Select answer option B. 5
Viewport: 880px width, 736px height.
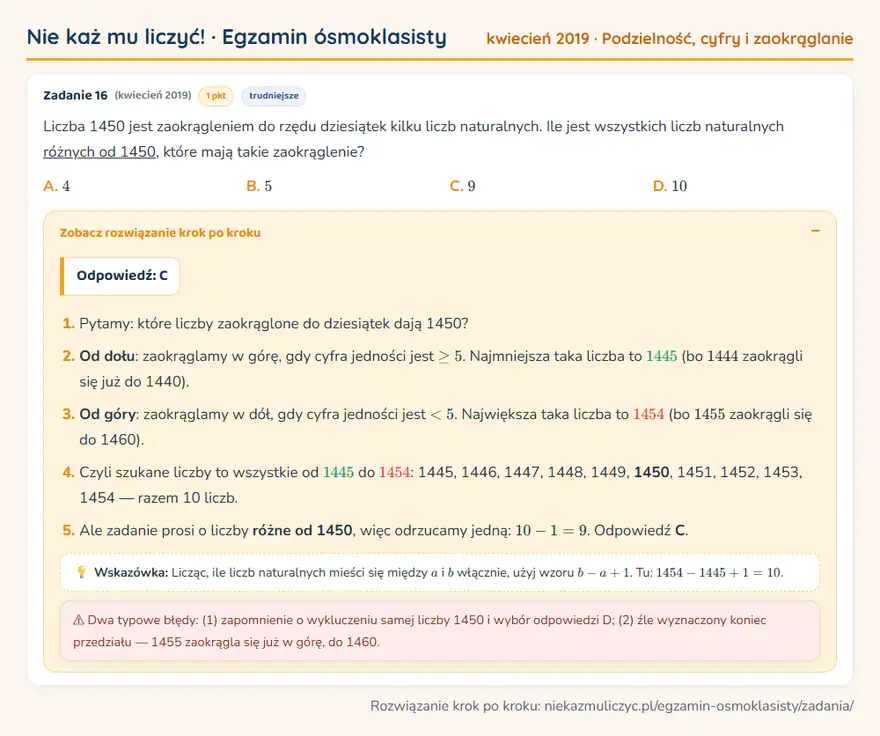[259, 186]
